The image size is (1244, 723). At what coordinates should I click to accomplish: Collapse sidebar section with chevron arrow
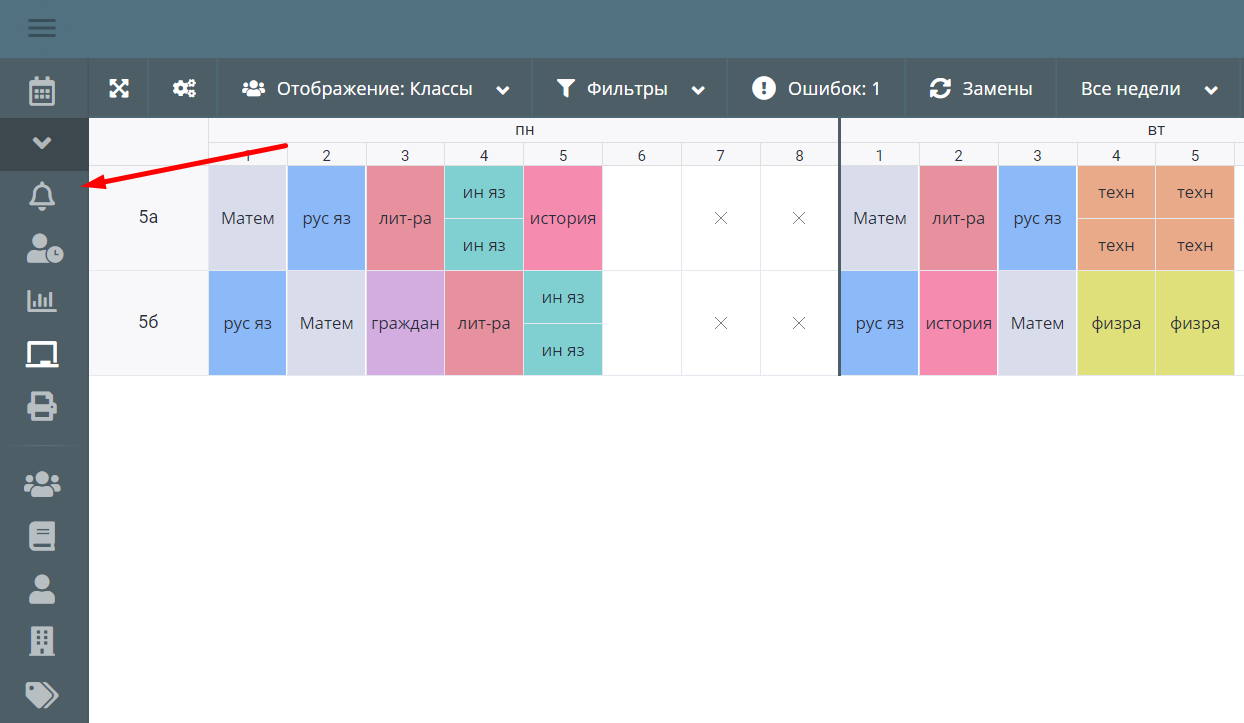[42, 143]
